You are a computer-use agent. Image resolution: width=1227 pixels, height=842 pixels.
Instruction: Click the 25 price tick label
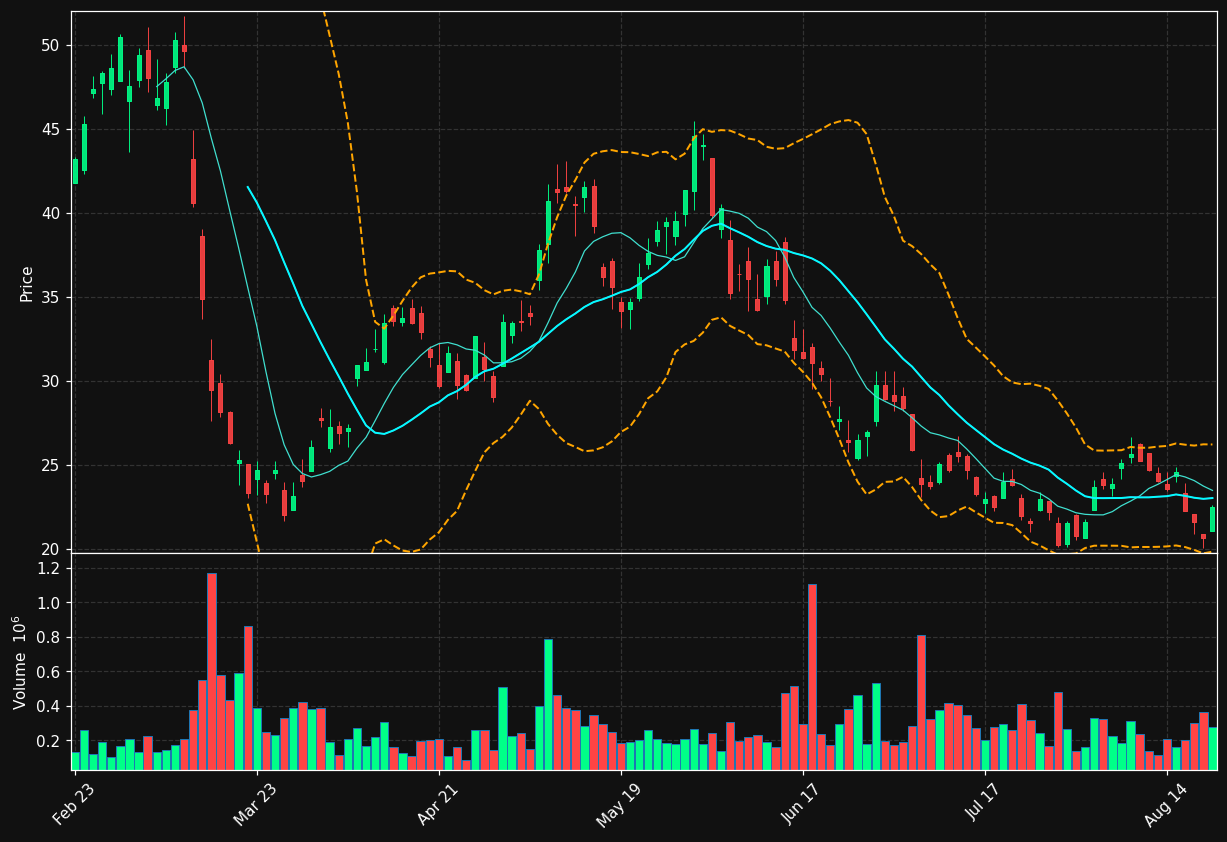pyautogui.click(x=50, y=465)
